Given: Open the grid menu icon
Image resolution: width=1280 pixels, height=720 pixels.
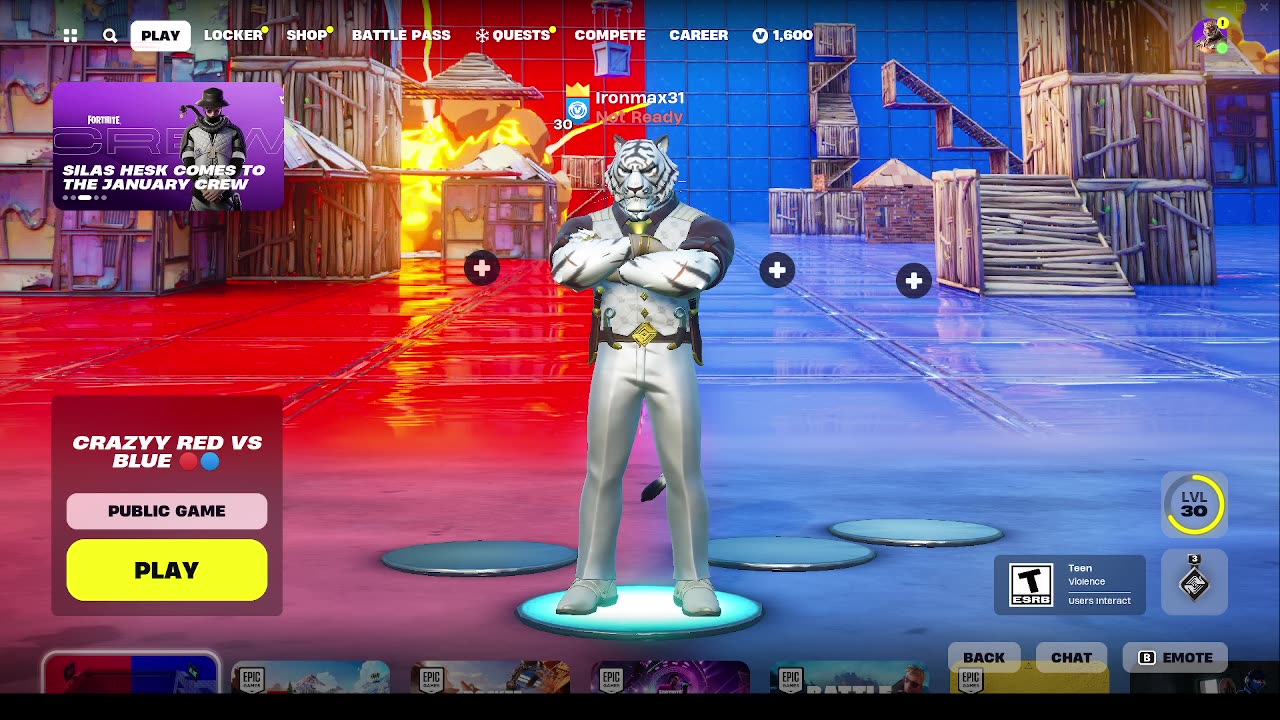Looking at the screenshot, I should [70, 35].
